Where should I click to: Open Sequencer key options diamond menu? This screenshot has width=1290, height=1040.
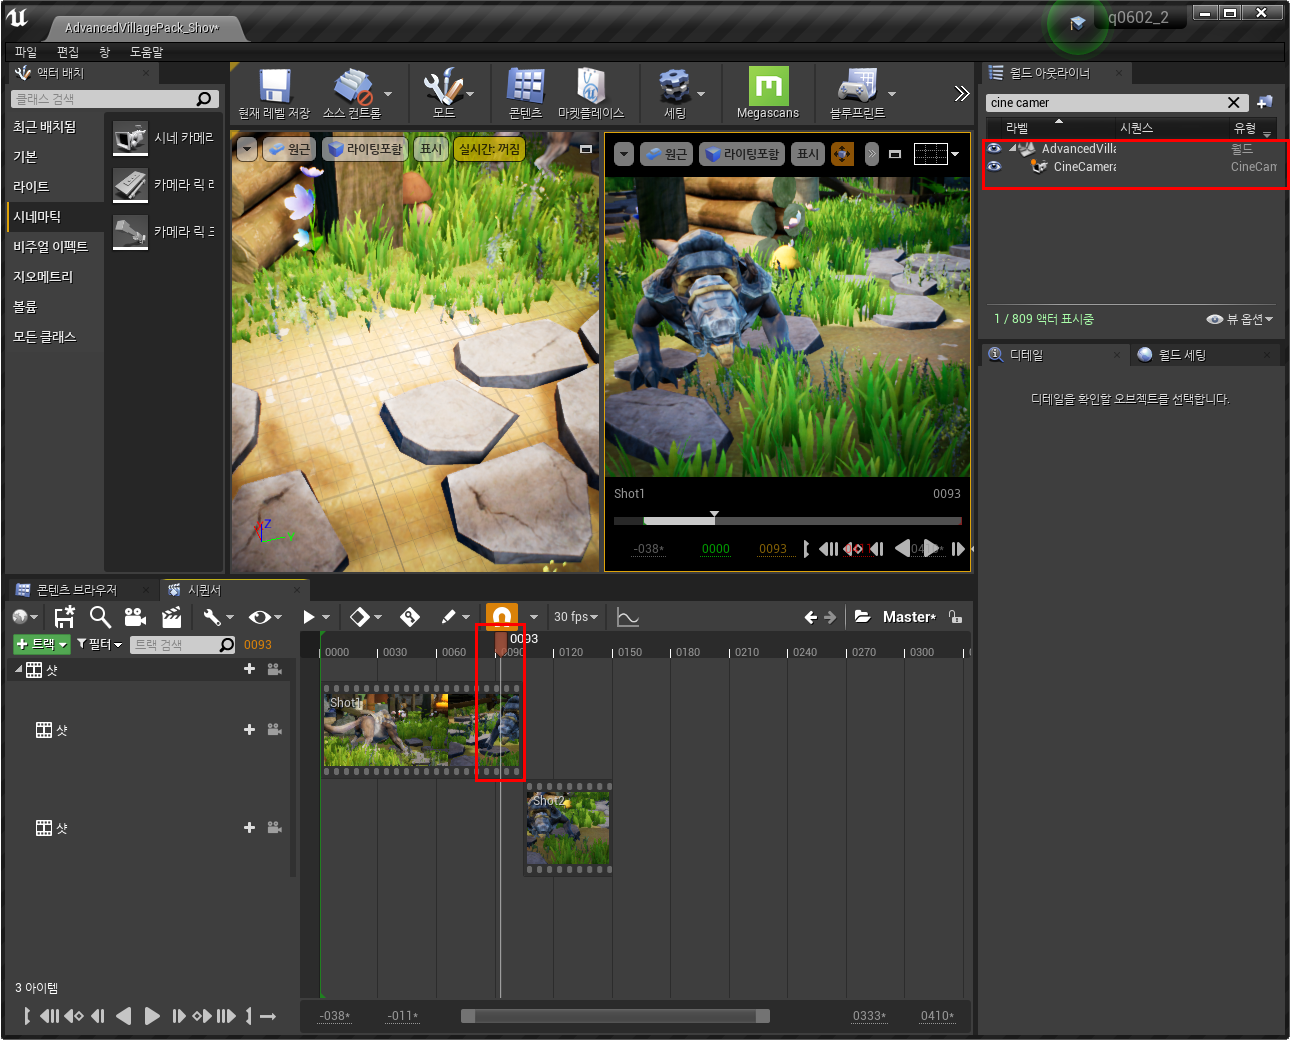[x=365, y=617]
